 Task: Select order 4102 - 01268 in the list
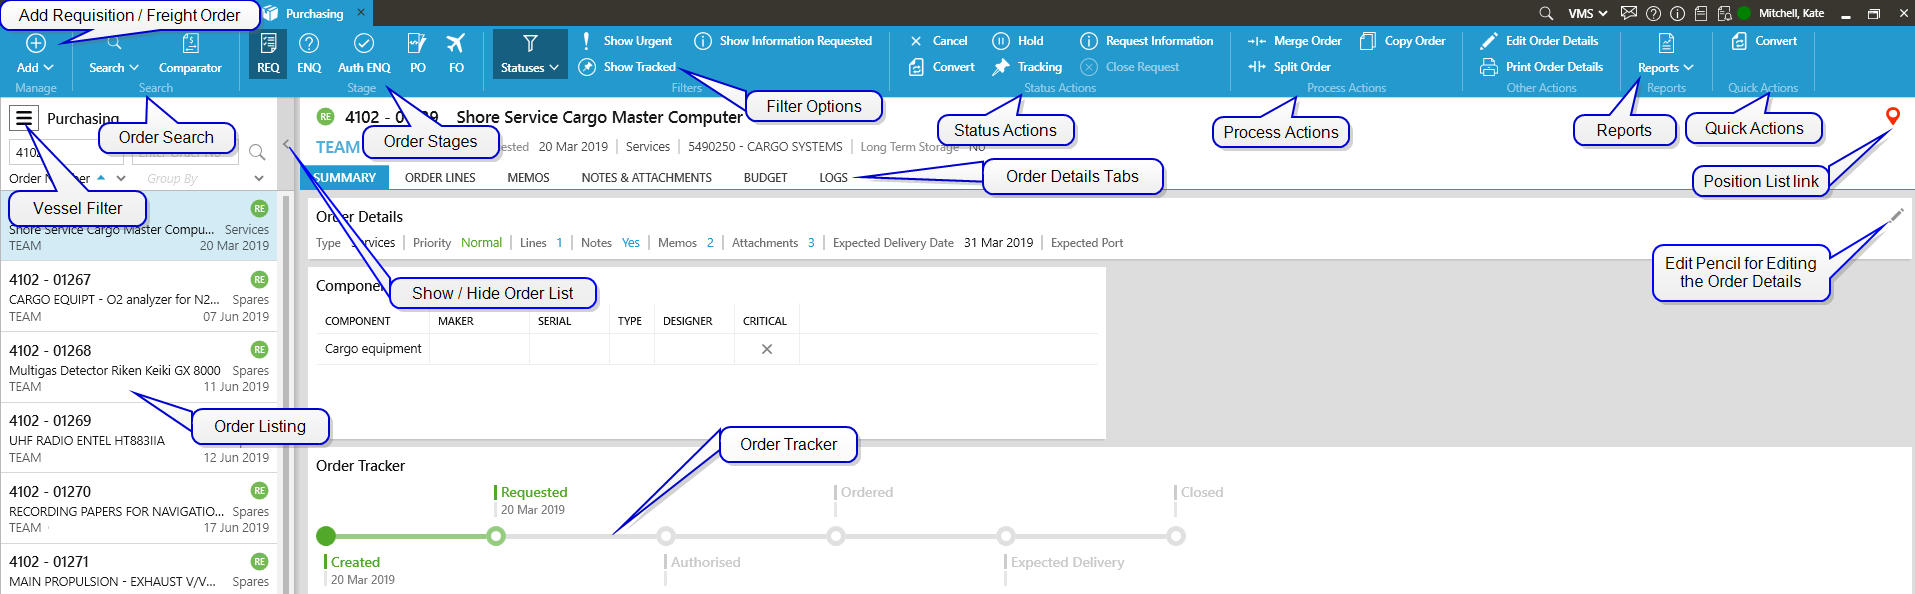(139, 368)
